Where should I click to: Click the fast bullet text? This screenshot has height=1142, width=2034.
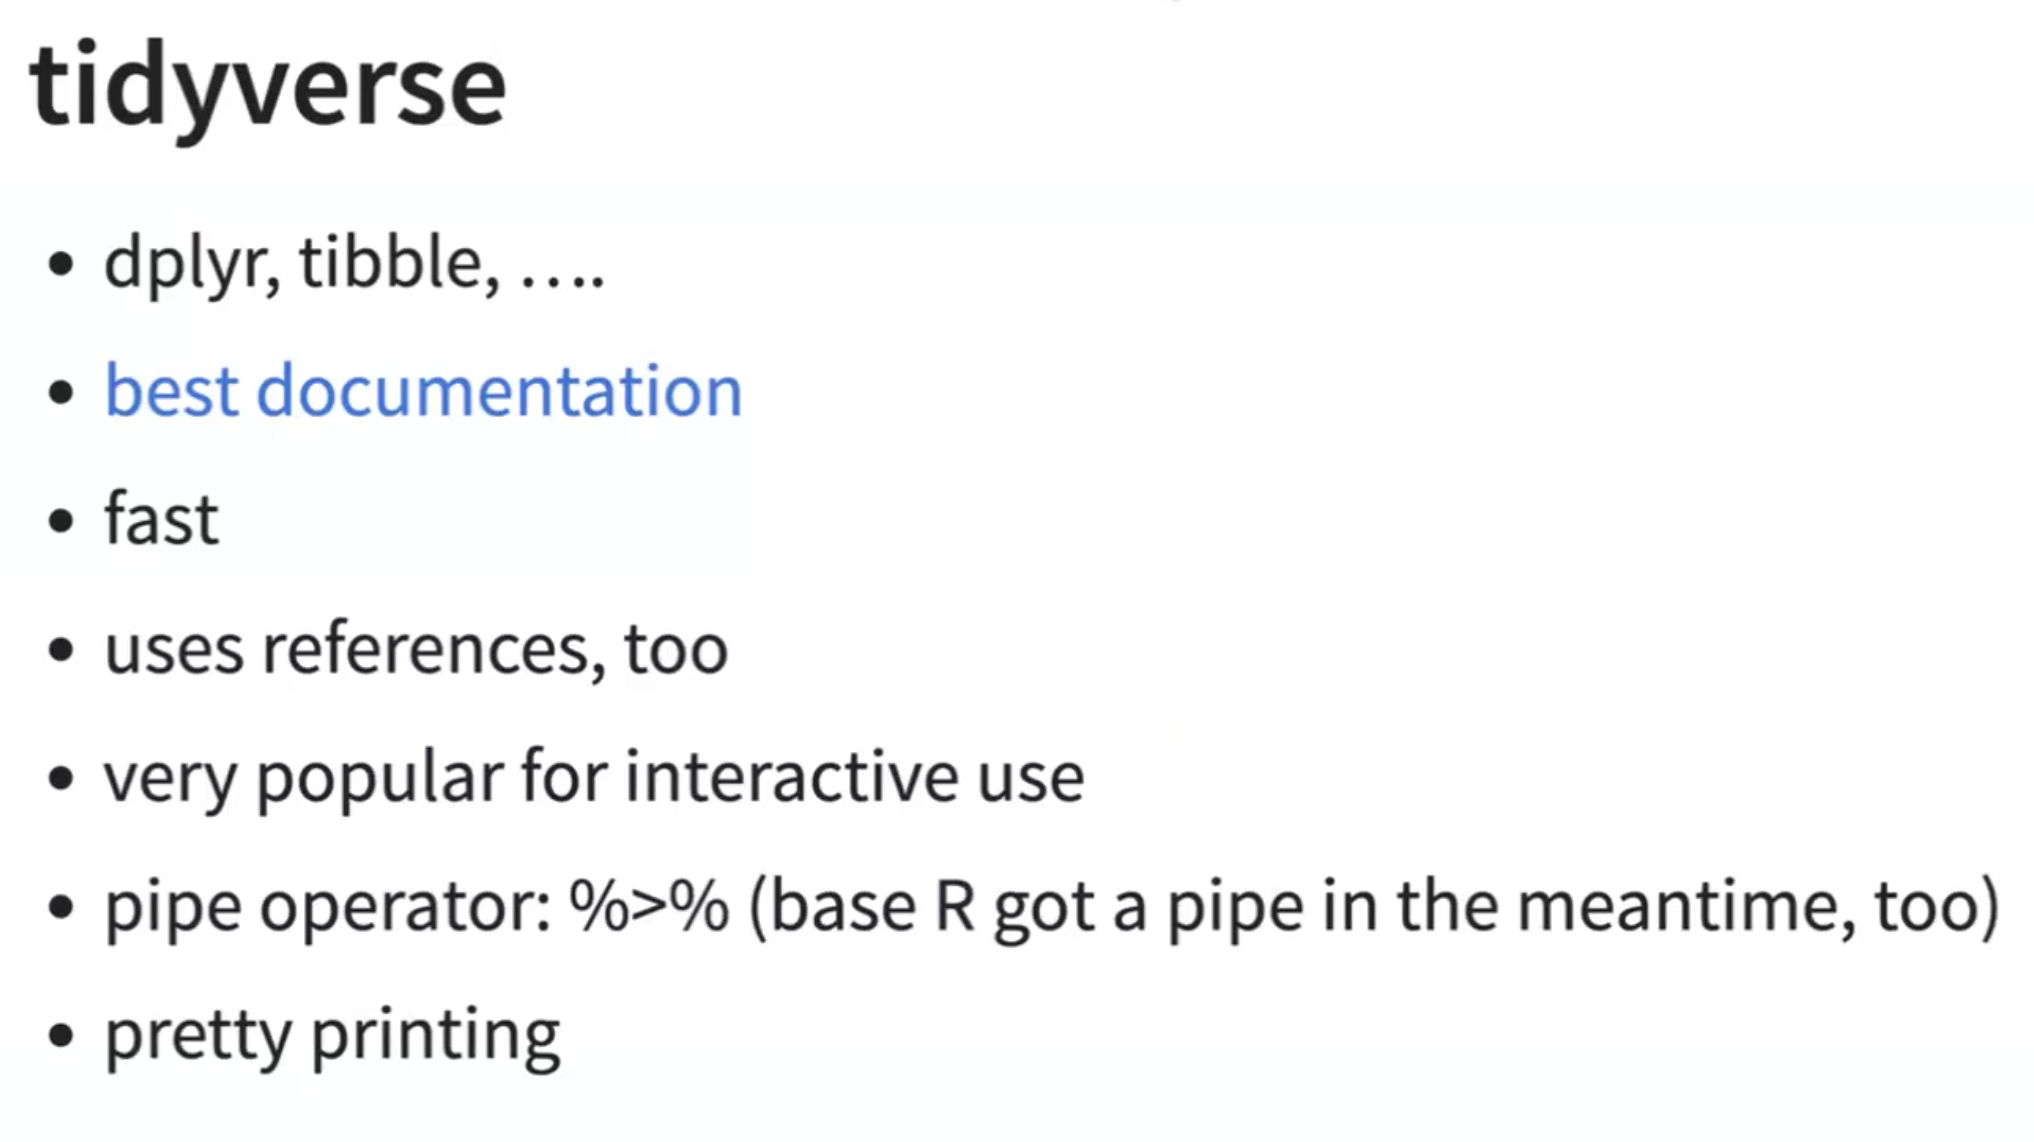(162, 519)
